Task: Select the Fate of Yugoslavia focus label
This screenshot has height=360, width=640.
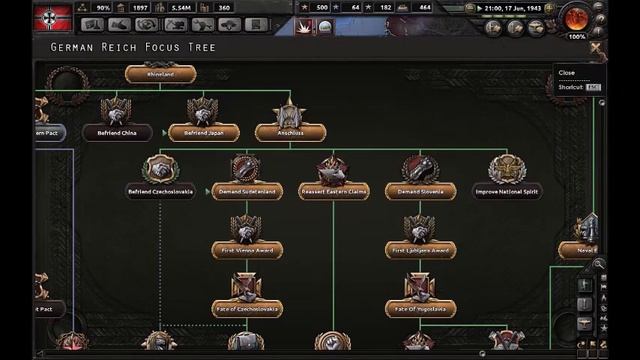Action: [420, 309]
